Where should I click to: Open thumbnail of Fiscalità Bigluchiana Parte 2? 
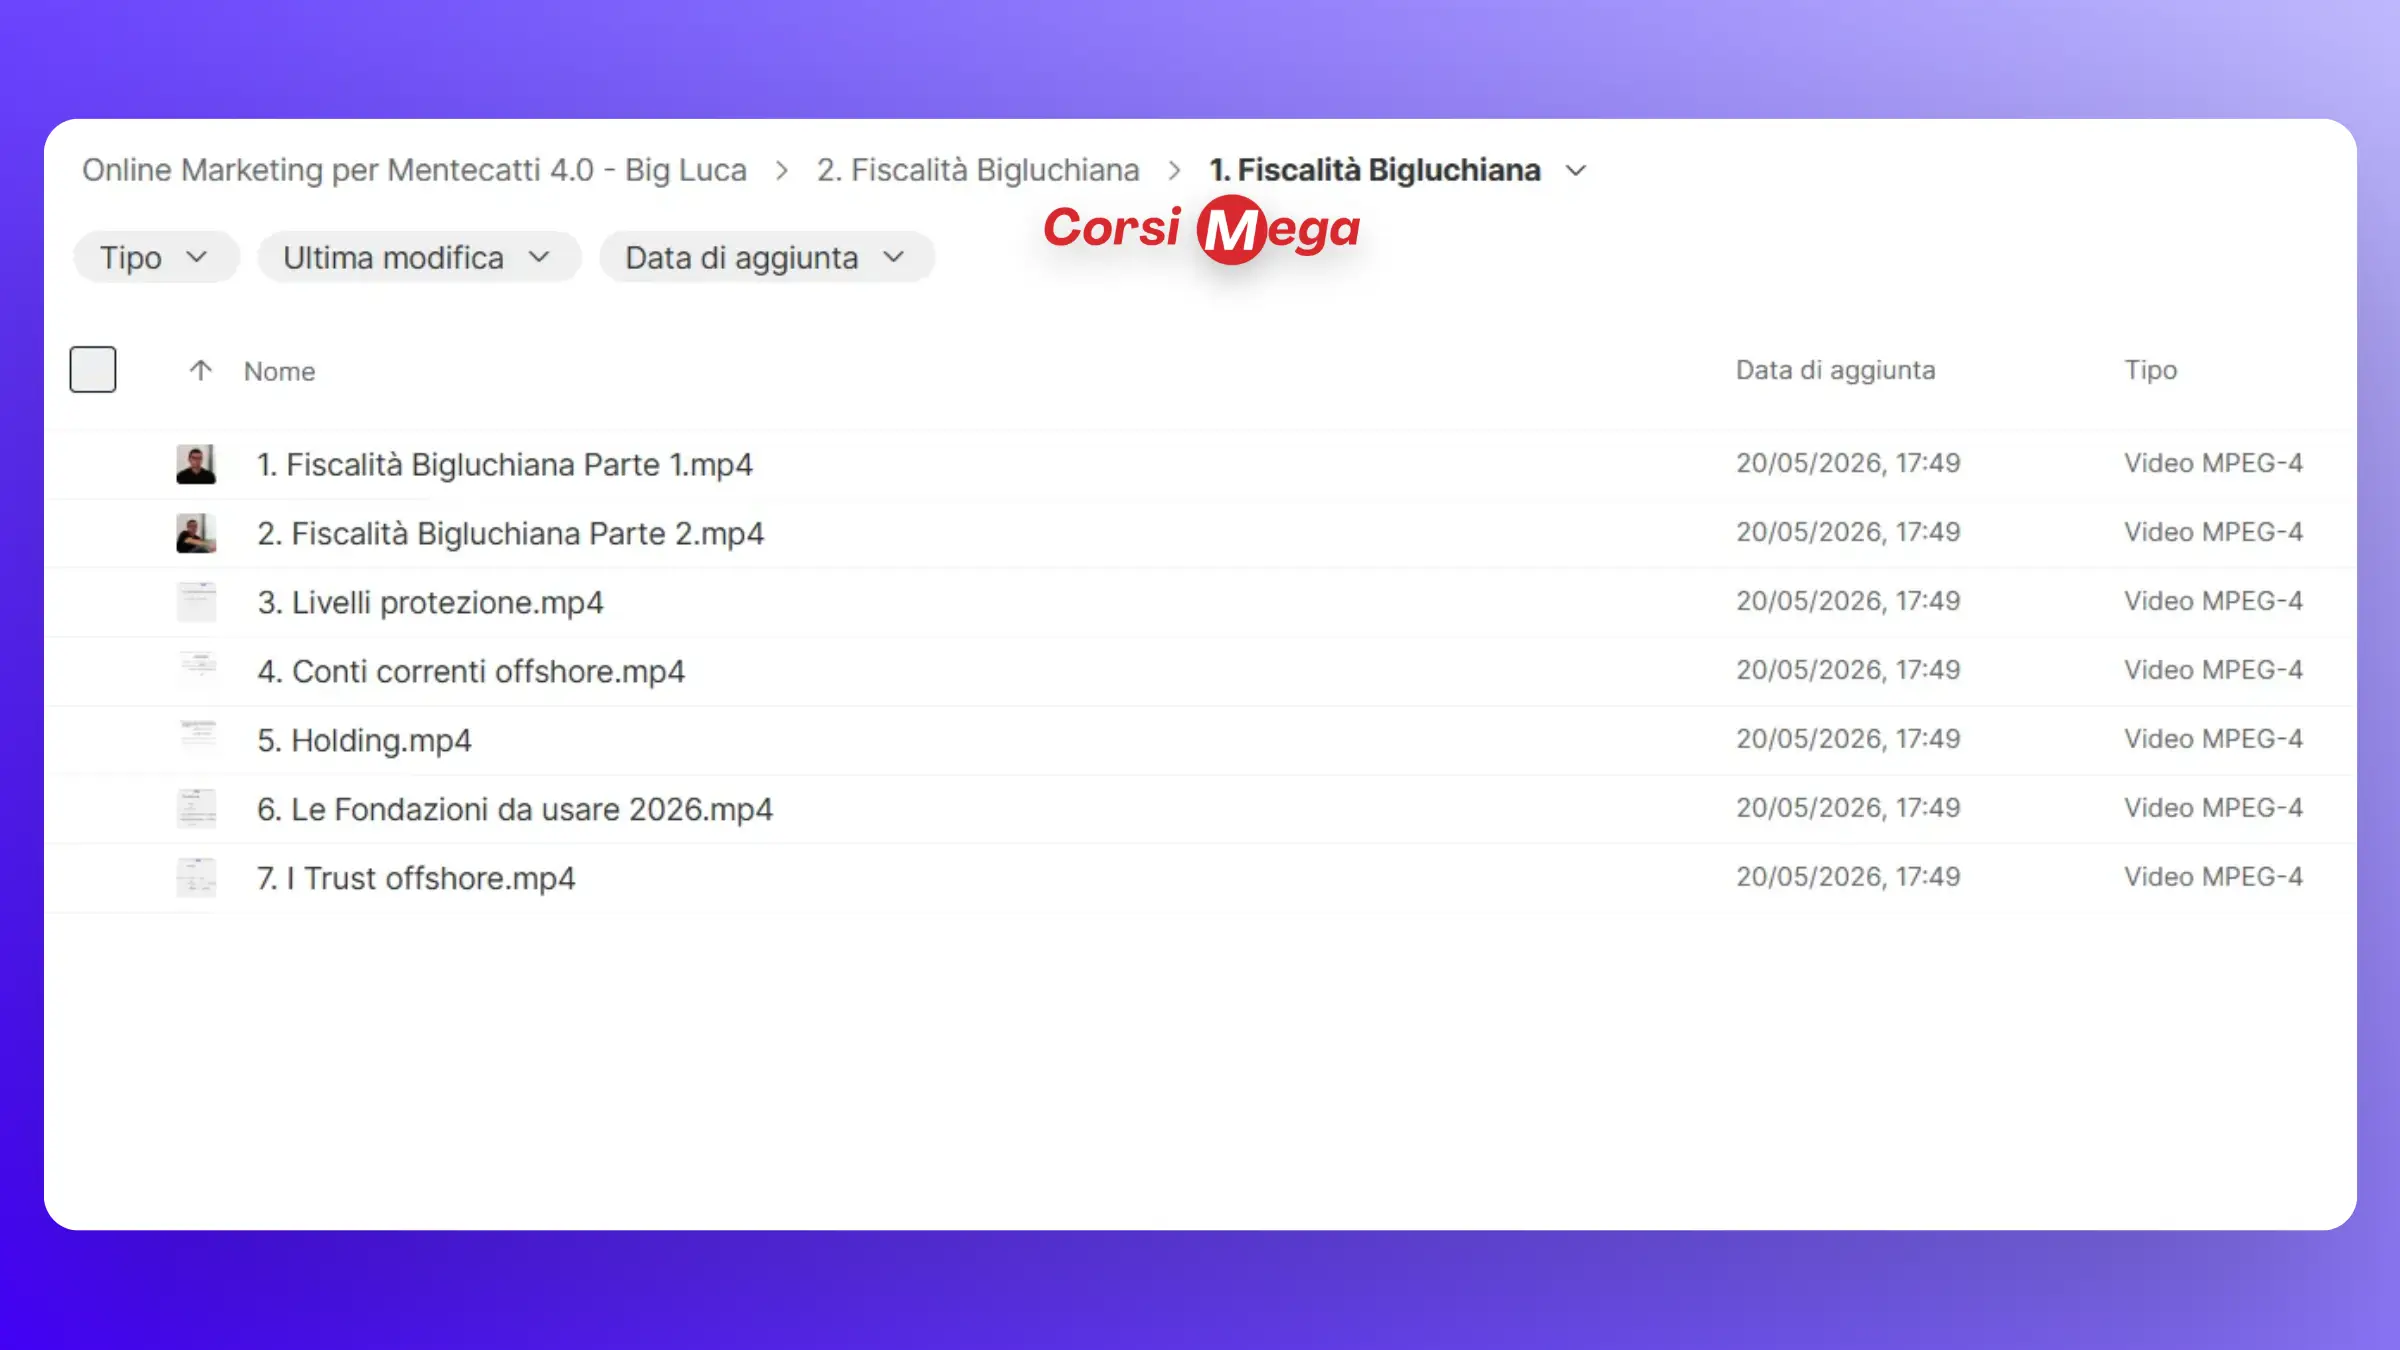tap(196, 533)
